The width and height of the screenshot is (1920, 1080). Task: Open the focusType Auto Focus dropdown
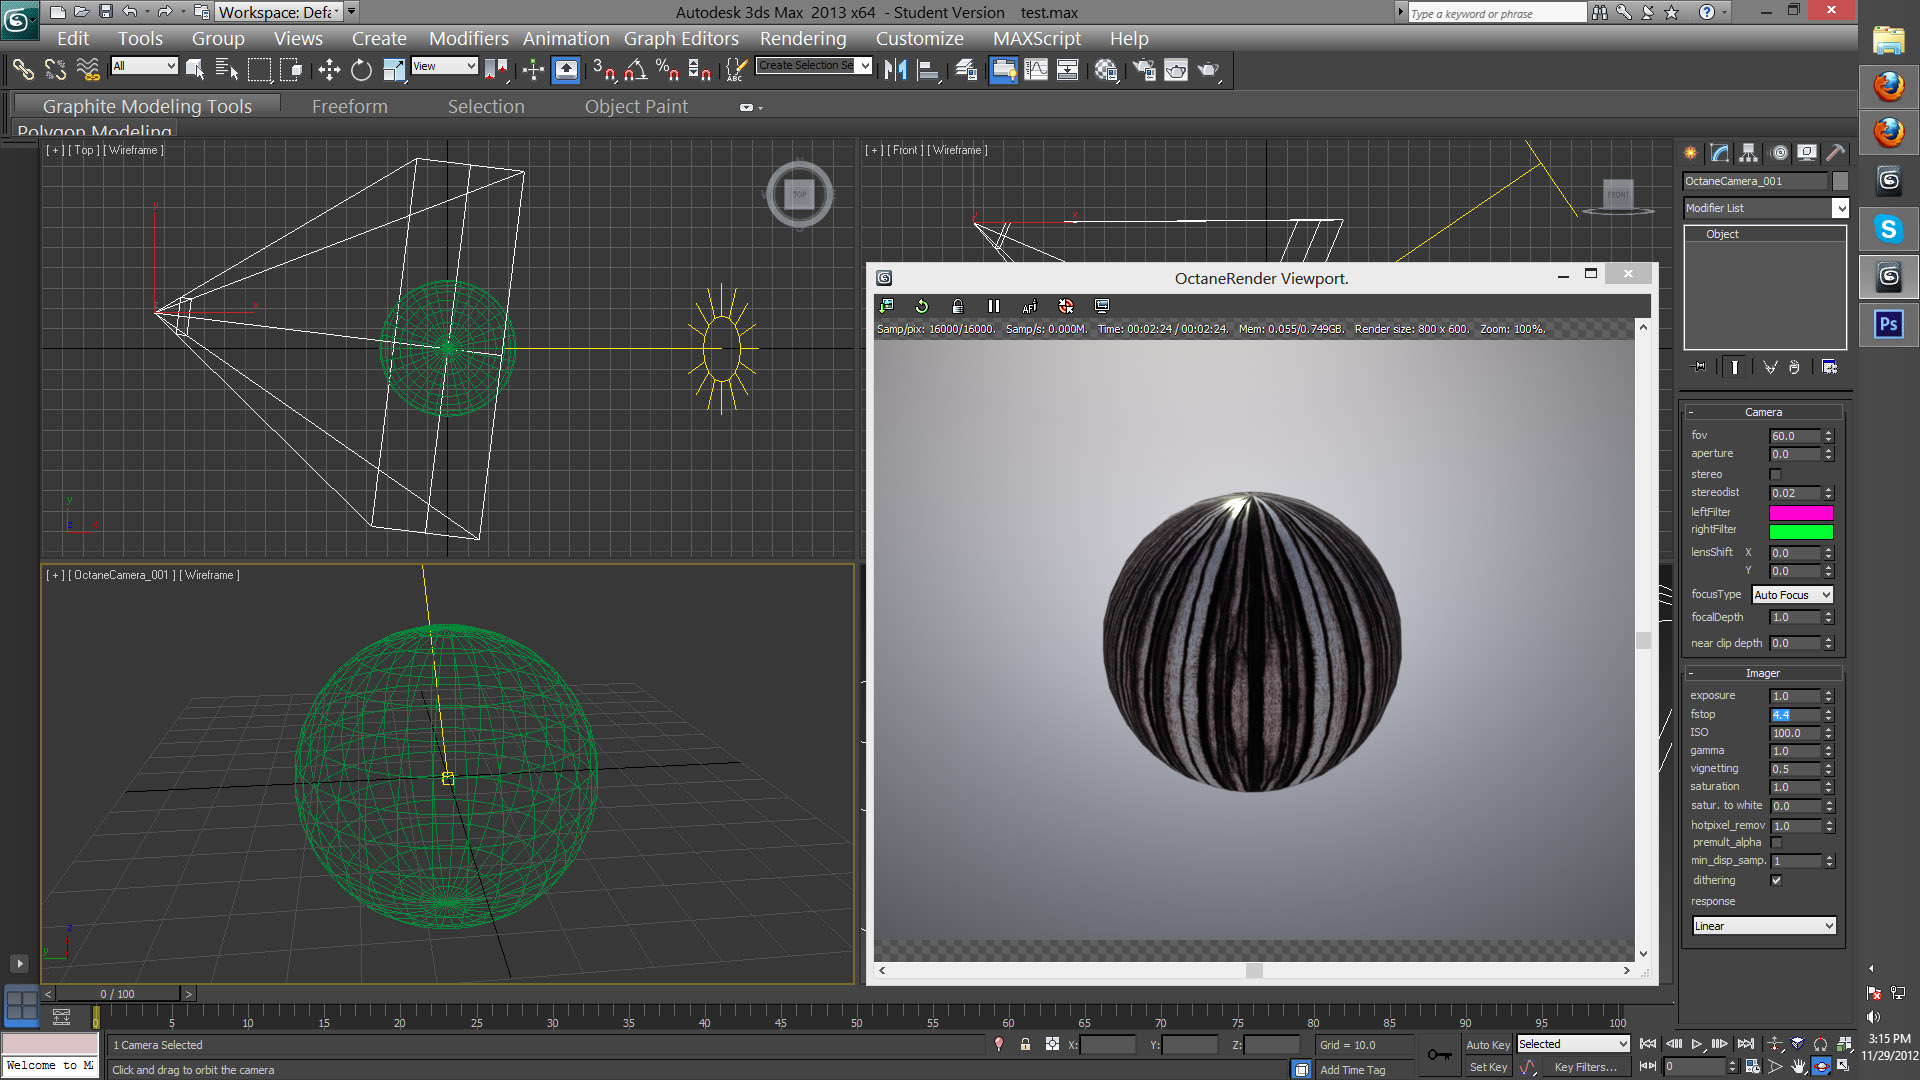[1792, 595]
